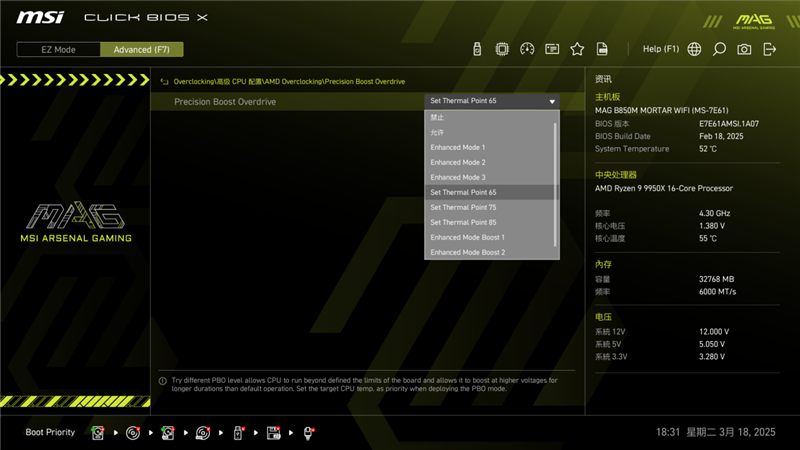This screenshot has width=800, height=450.
Task: Click the Precision Boost Overdrive setting label
Action: (225, 102)
